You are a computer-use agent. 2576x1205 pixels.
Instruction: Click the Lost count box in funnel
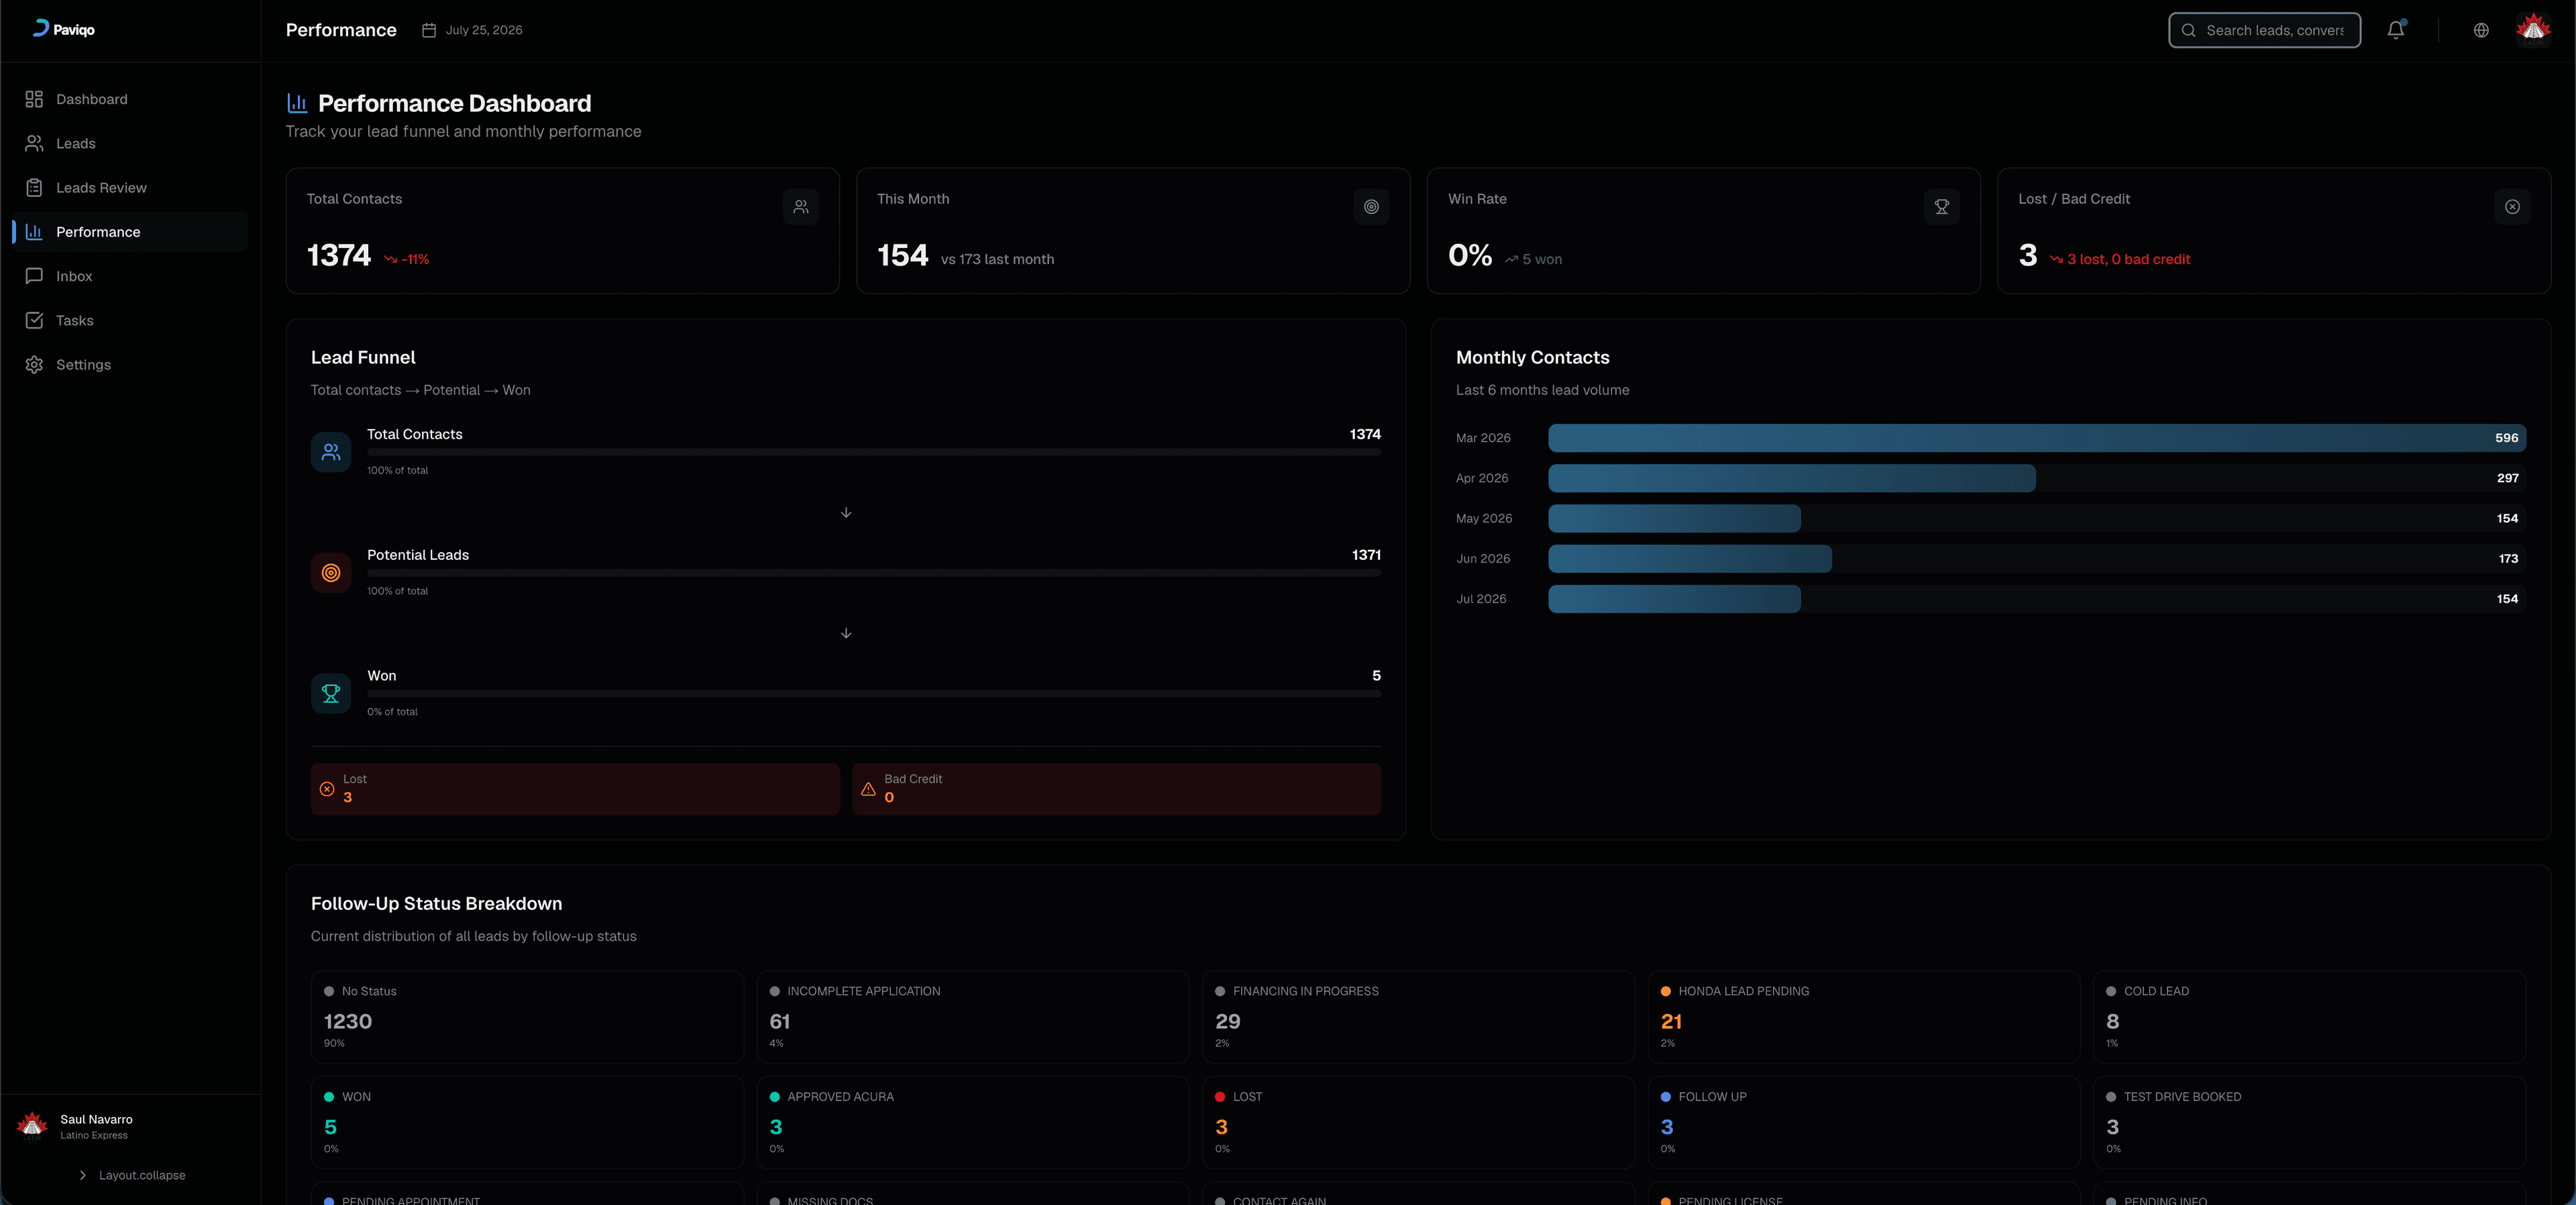575,789
